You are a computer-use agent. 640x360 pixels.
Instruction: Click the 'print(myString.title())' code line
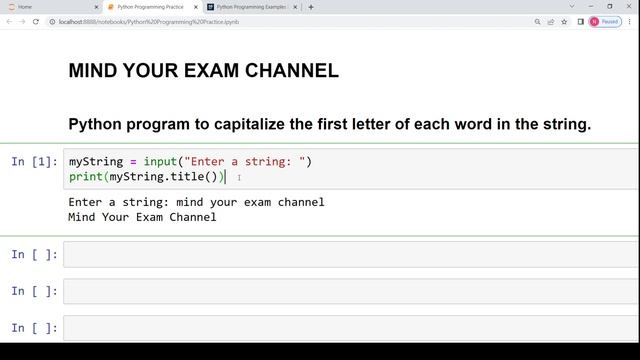coord(147,177)
